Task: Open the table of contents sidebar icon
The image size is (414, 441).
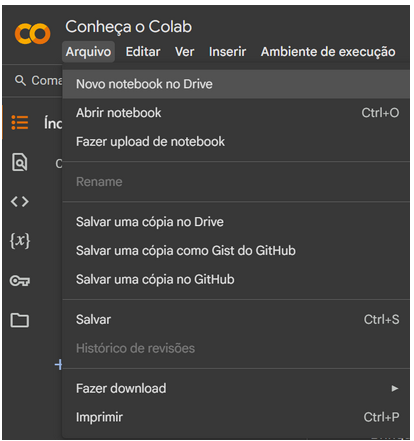Action: pos(20,122)
